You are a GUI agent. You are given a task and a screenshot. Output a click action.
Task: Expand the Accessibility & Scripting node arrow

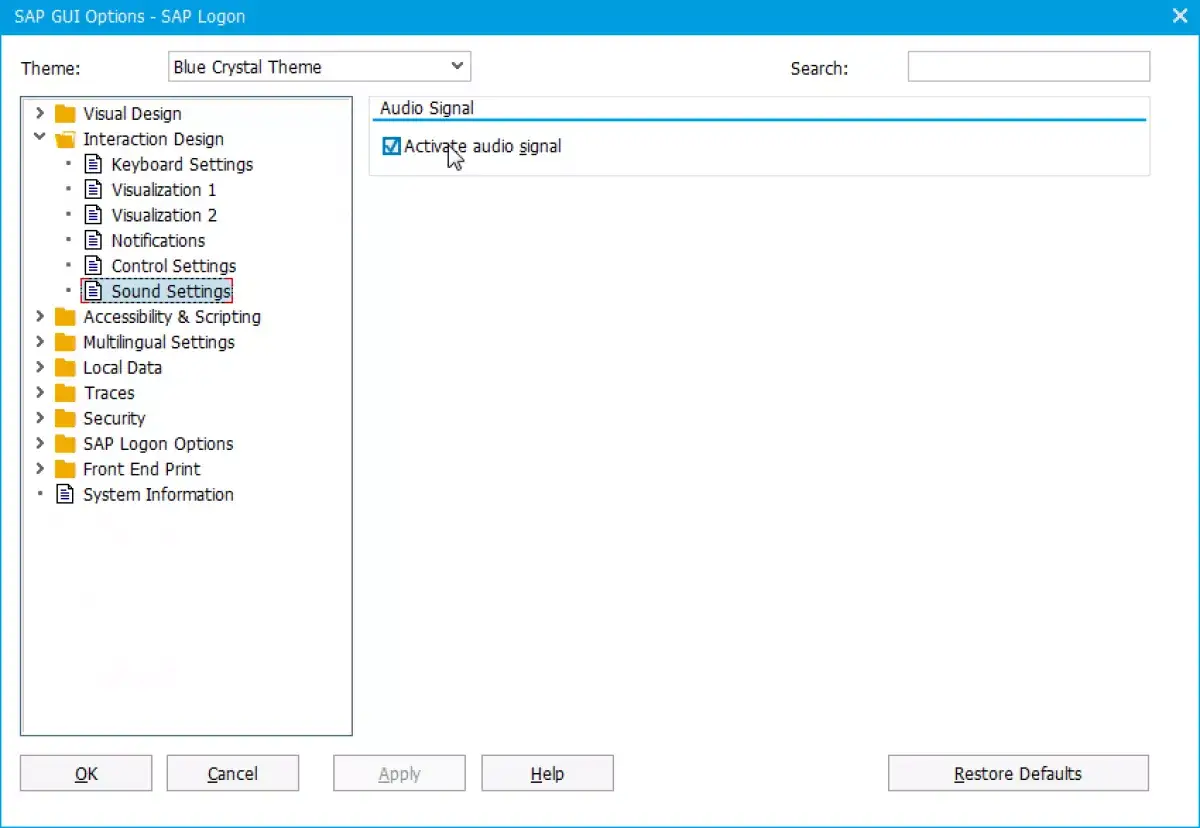pyautogui.click(x=40, y=316)
